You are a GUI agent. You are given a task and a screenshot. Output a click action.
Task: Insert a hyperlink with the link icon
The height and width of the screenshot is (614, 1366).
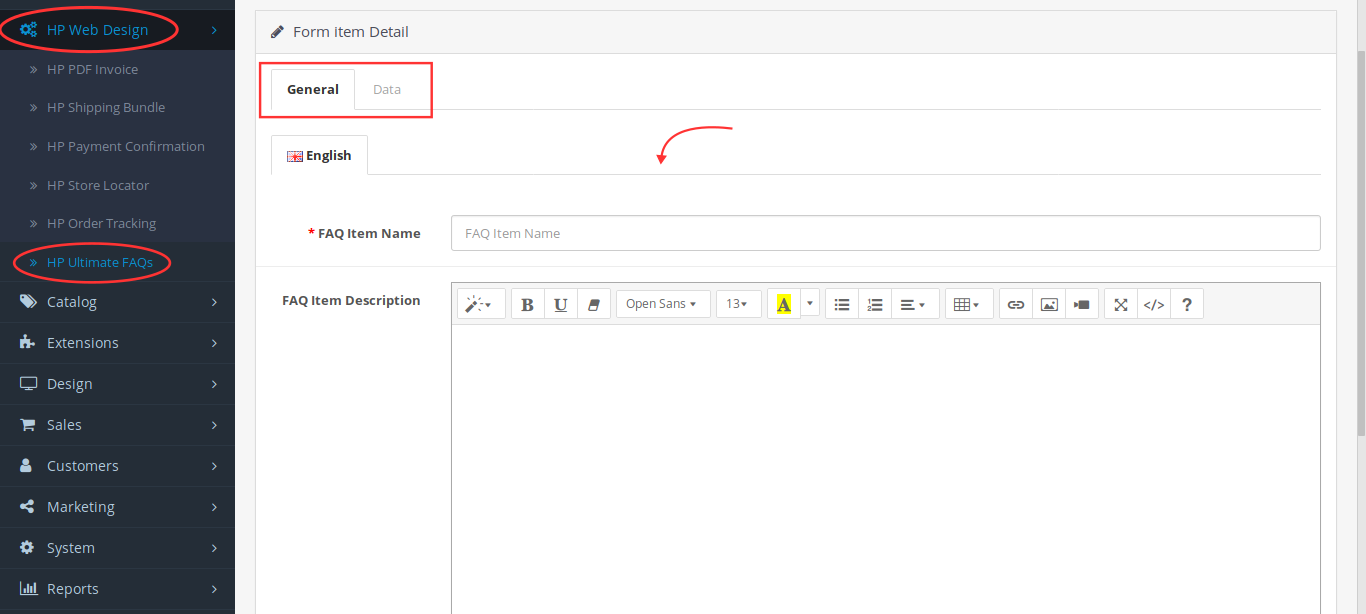click(x=1016, y=304)
